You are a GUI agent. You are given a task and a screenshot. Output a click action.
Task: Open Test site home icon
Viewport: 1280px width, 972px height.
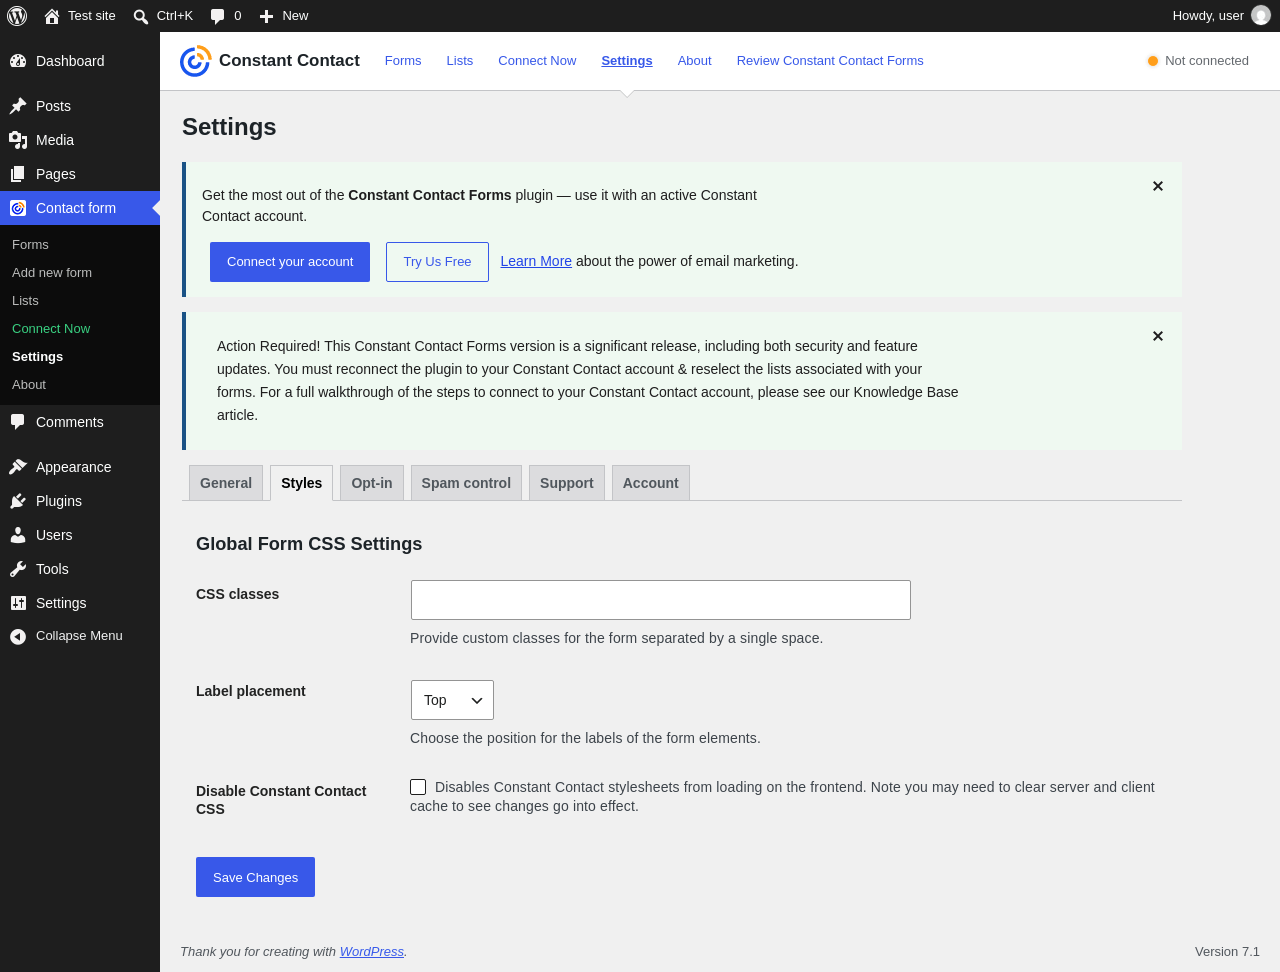point(52,16)
